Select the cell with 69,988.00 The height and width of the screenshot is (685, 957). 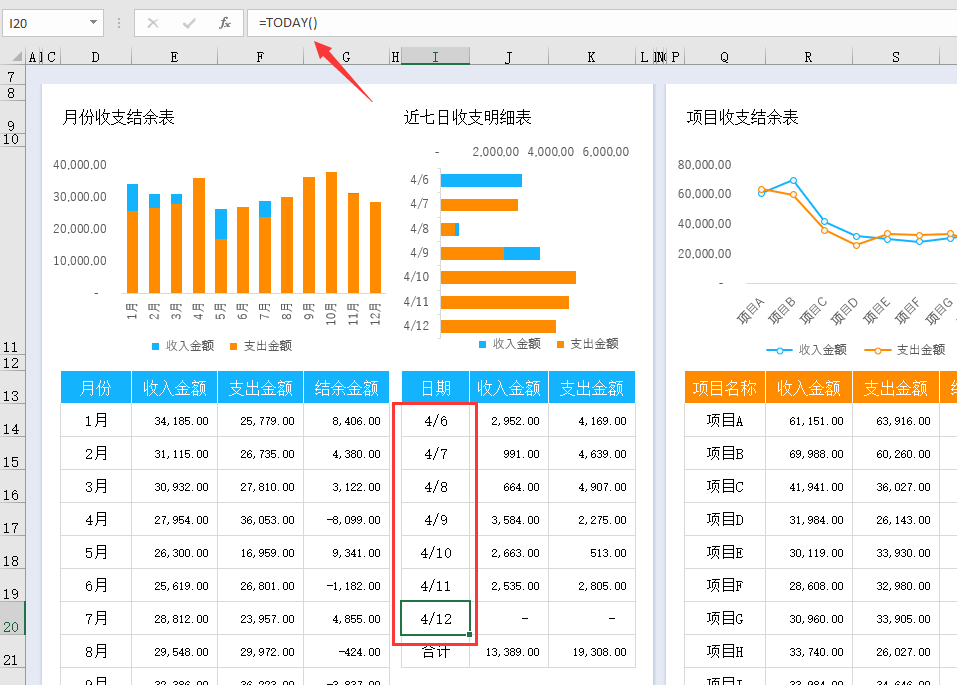pos(808,454)
